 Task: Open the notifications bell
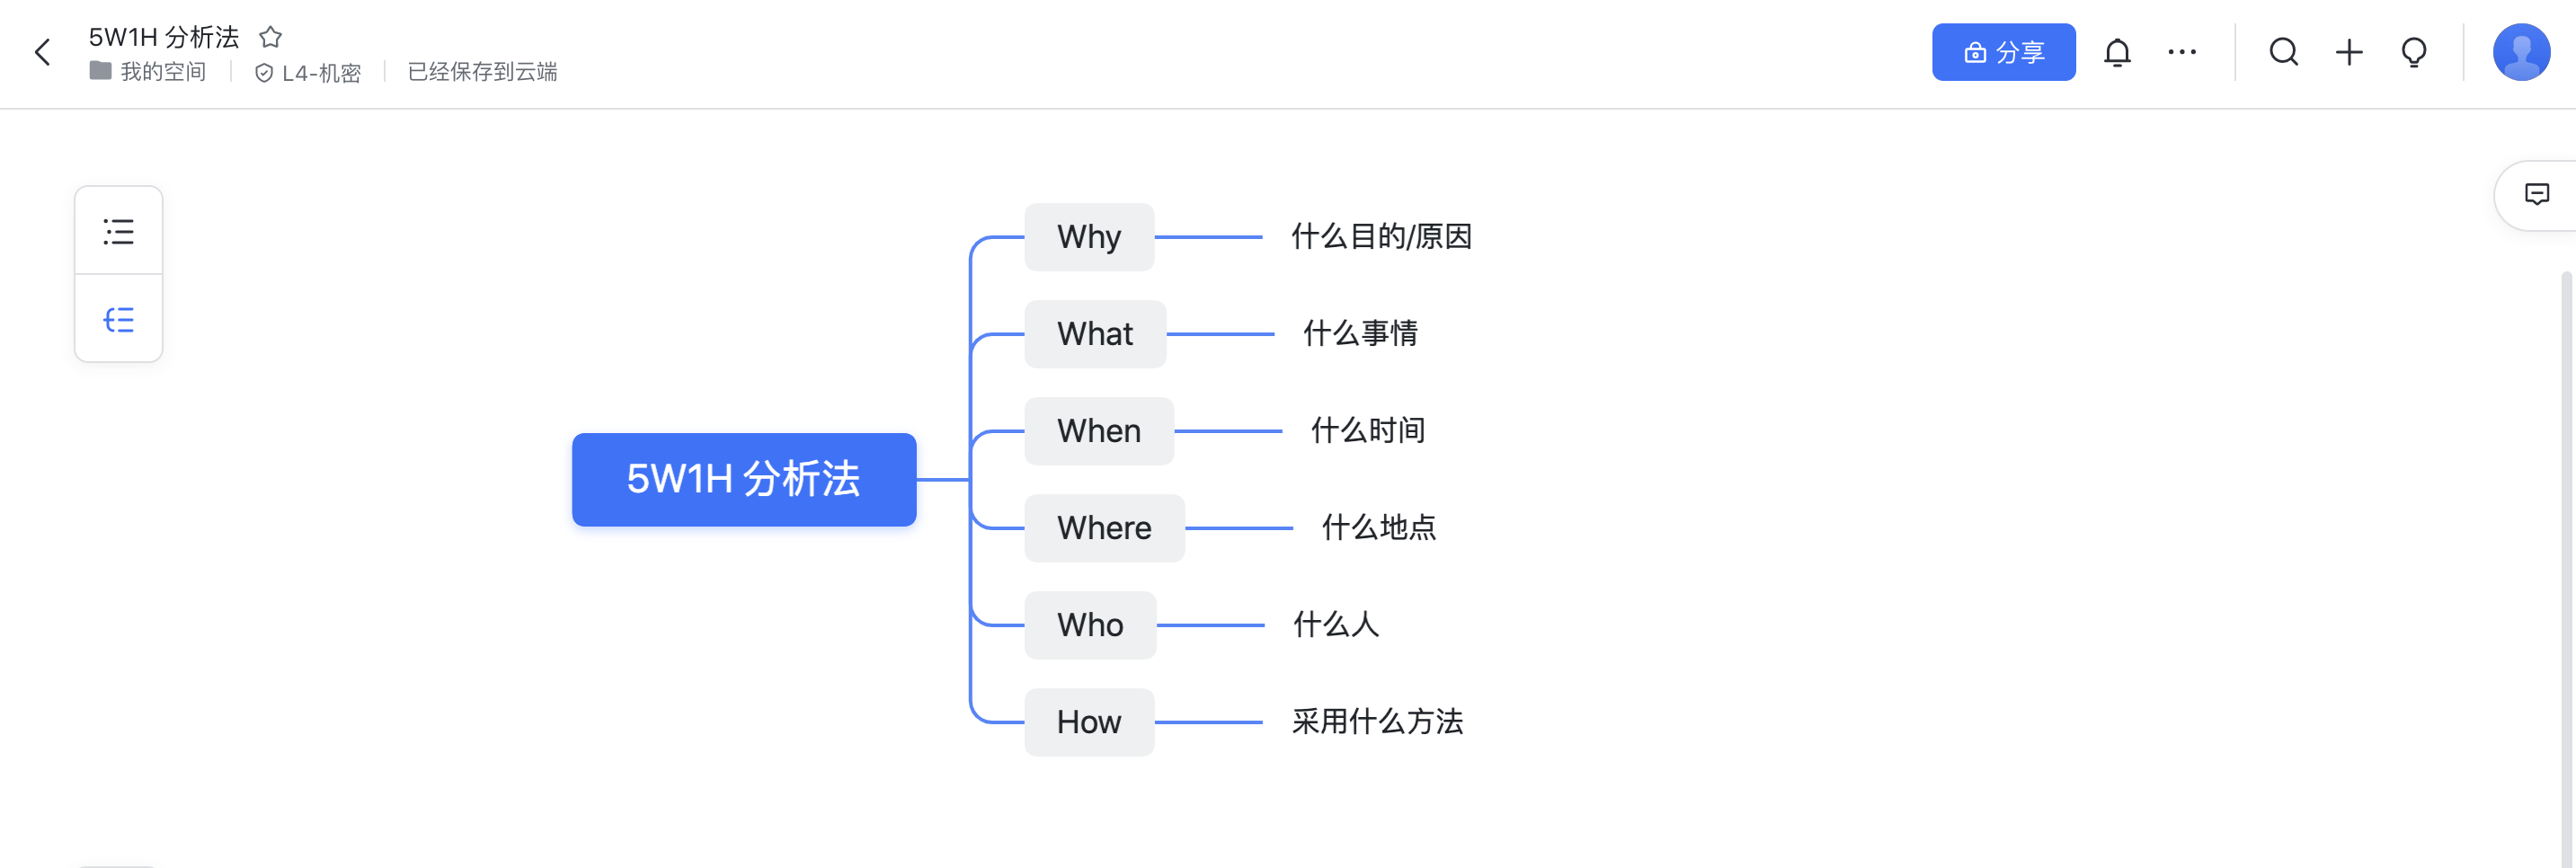pyautogui.click(x=2117, y=52)
